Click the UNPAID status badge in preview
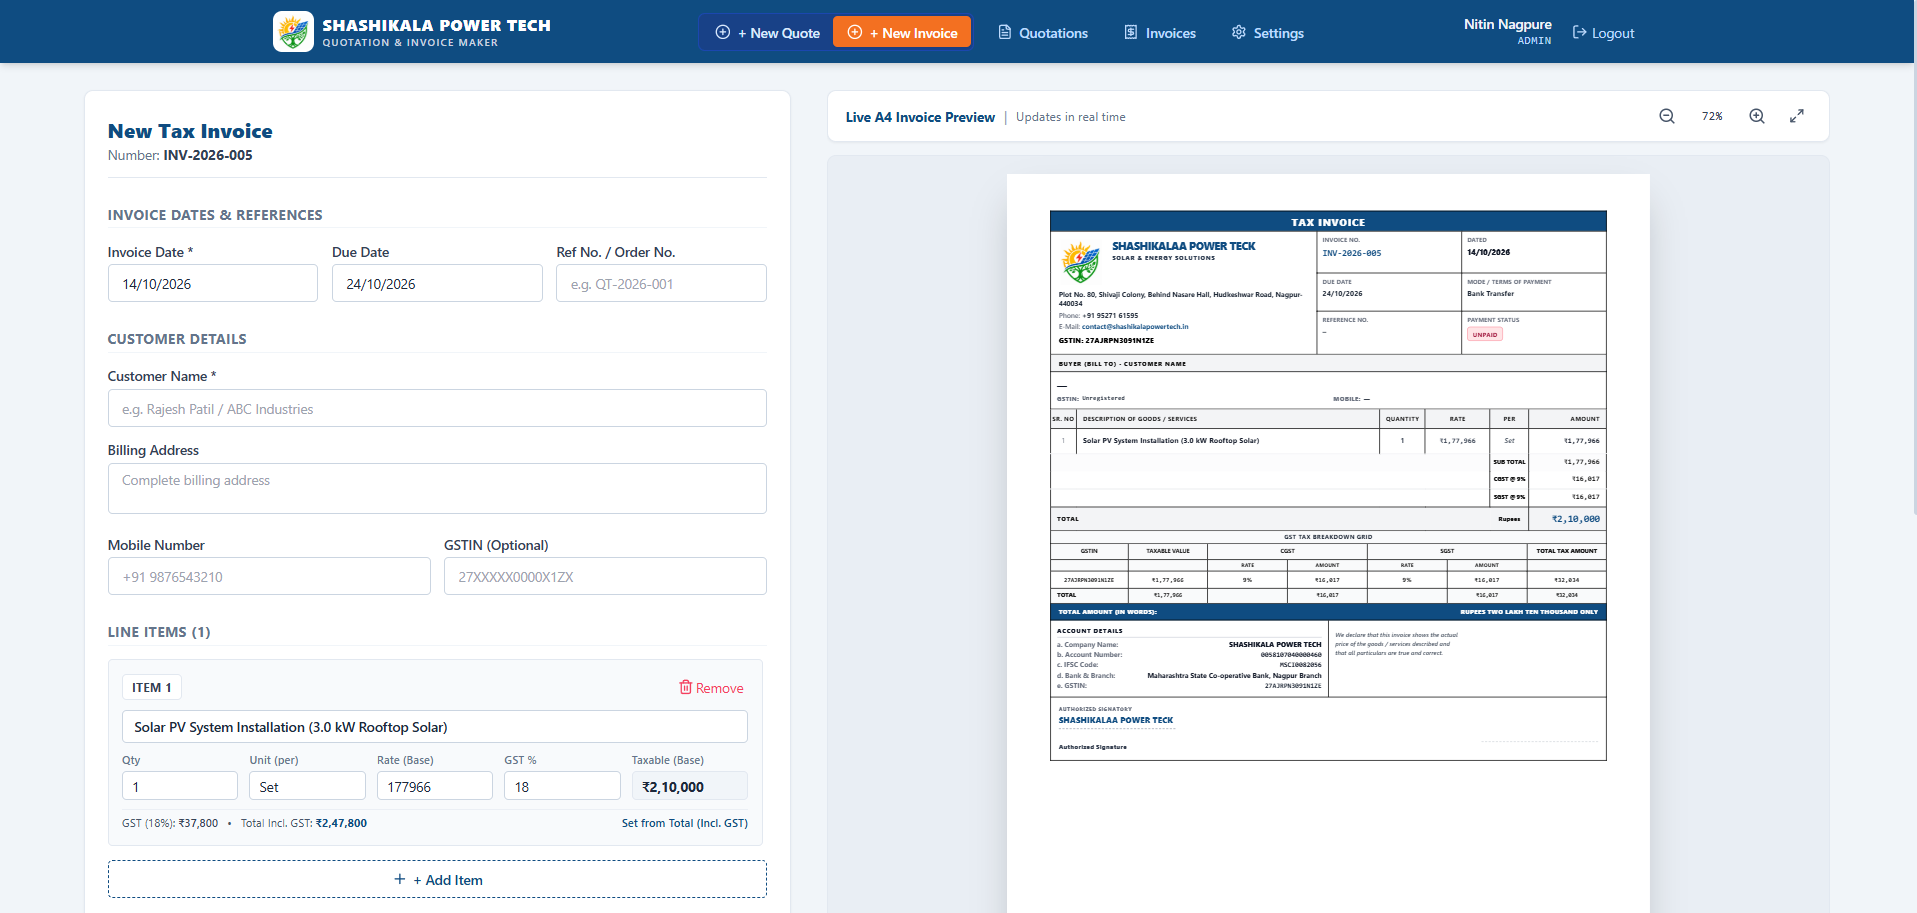Screen dimensions: 1917x913 (x=1485, y=334)
